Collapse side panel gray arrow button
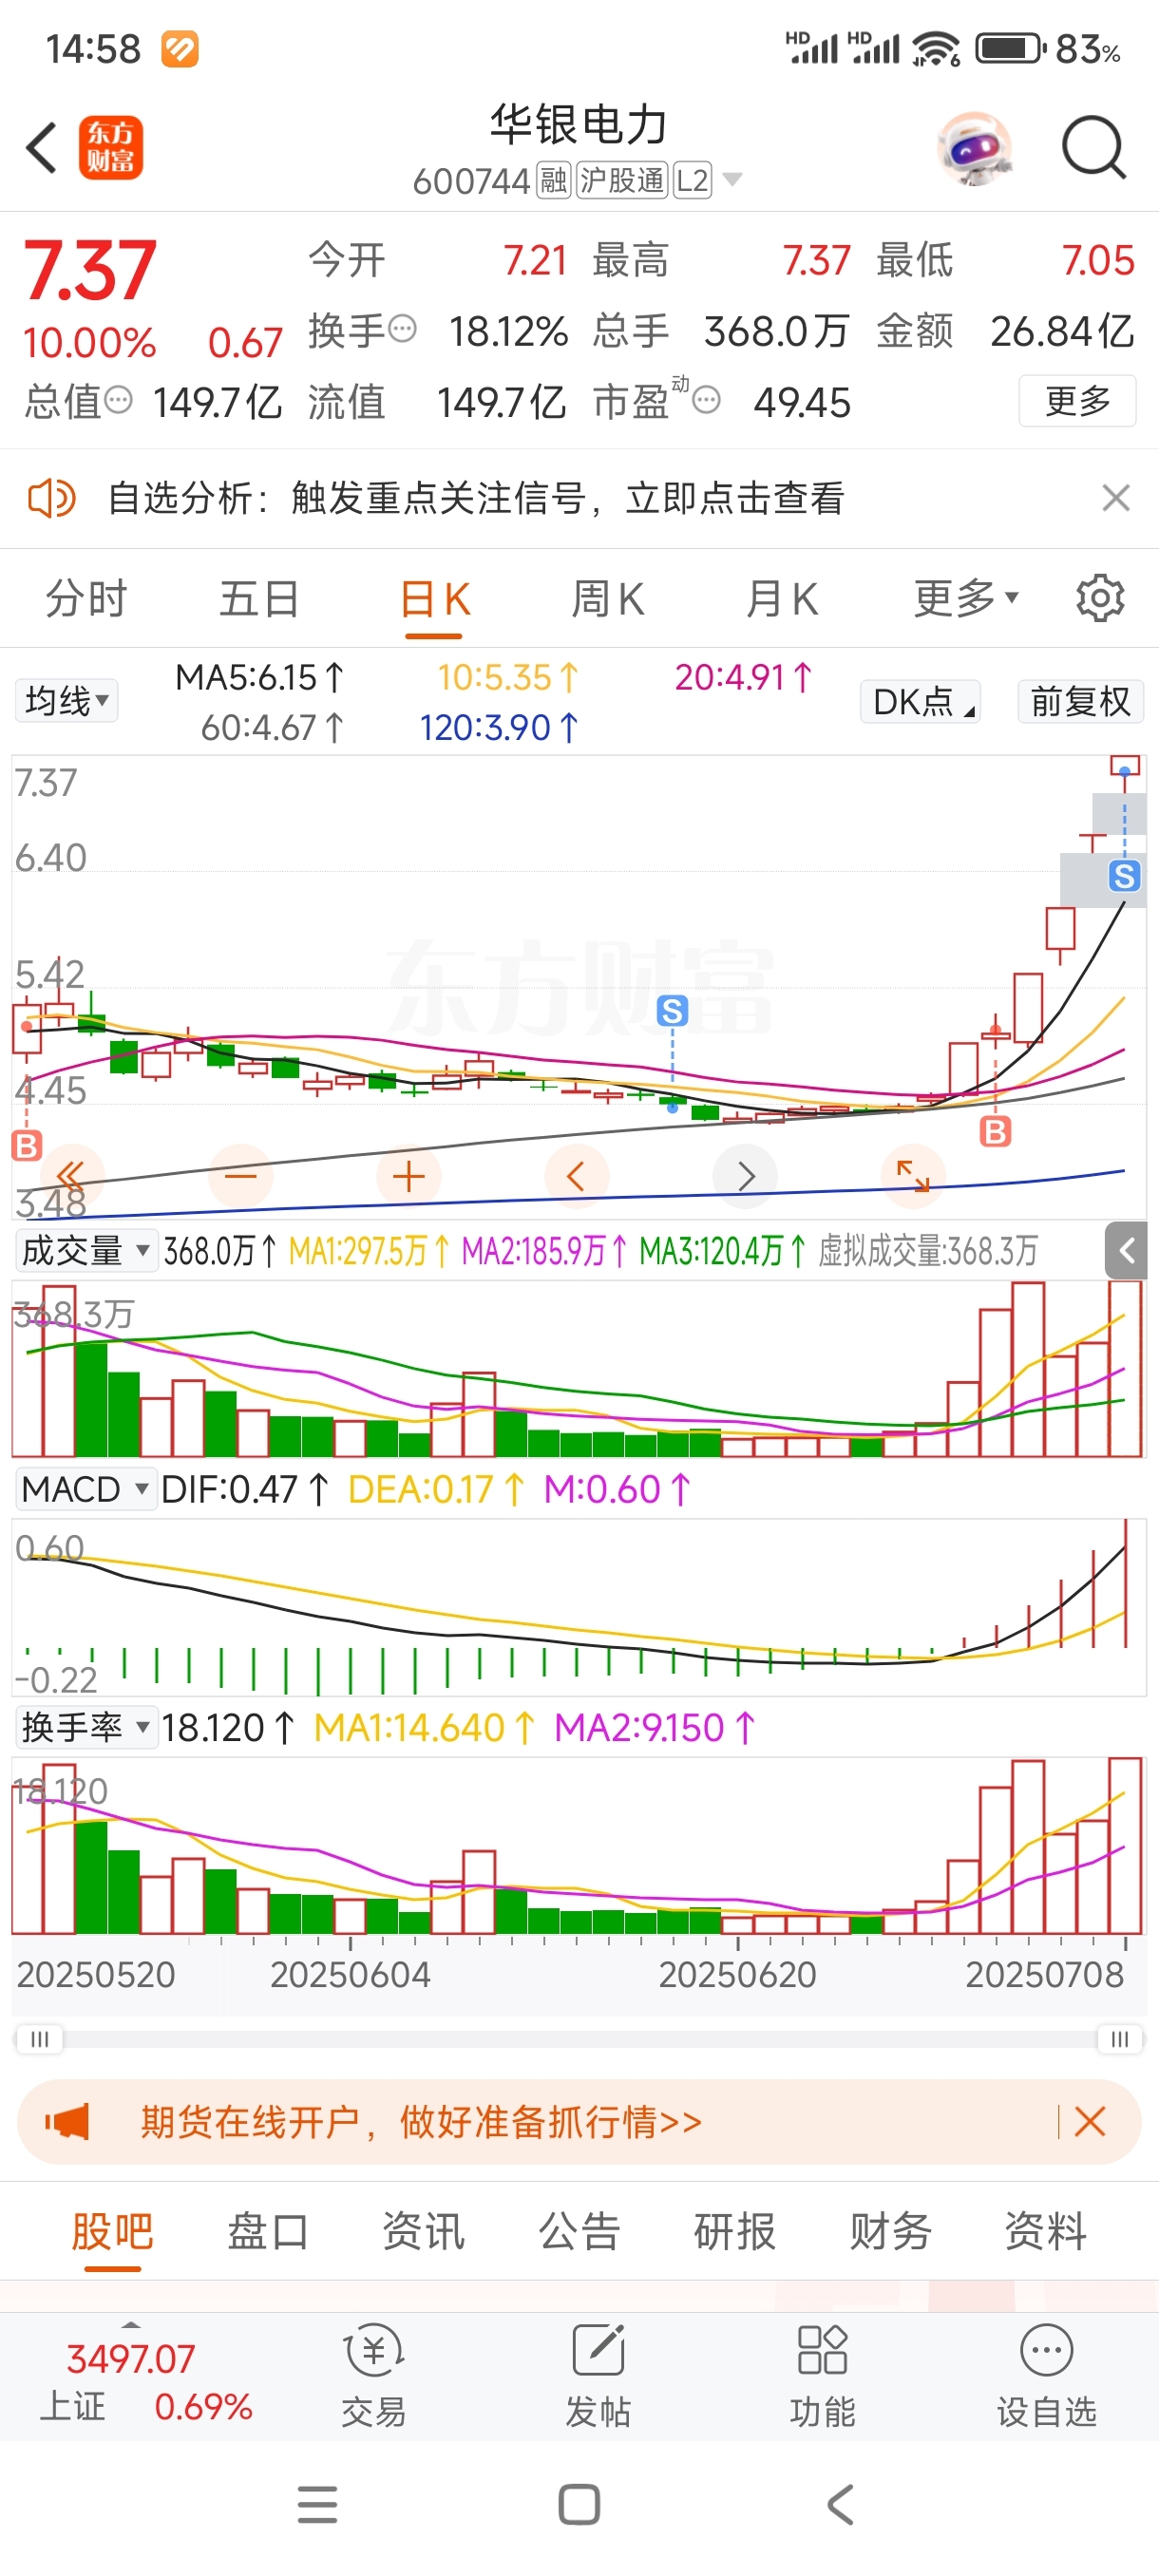 coord(1126,1250)
